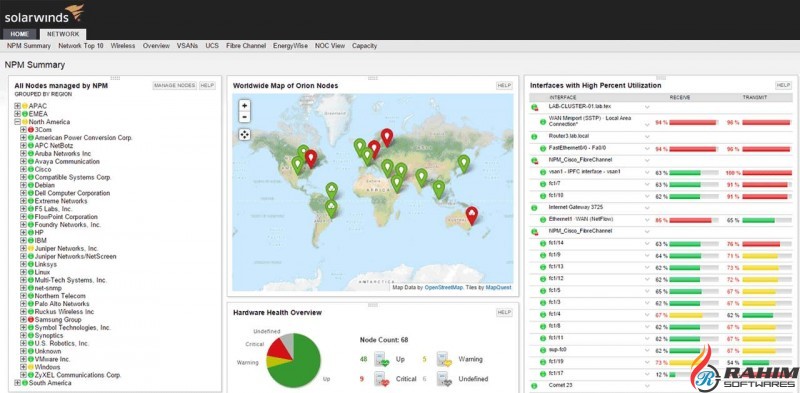Open the EnergyWise menu item
800x393 pixels.
click(x=290, y=46)
